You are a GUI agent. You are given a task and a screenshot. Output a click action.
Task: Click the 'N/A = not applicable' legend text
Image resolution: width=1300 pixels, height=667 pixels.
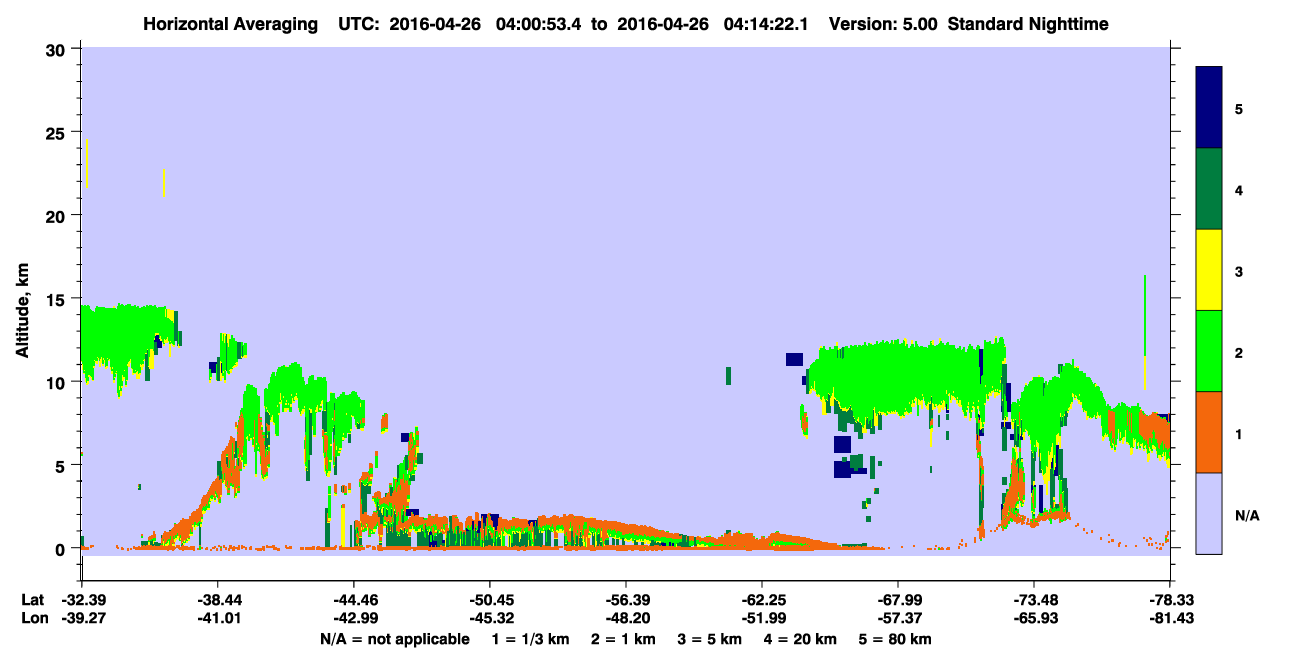tap(394, 639)
